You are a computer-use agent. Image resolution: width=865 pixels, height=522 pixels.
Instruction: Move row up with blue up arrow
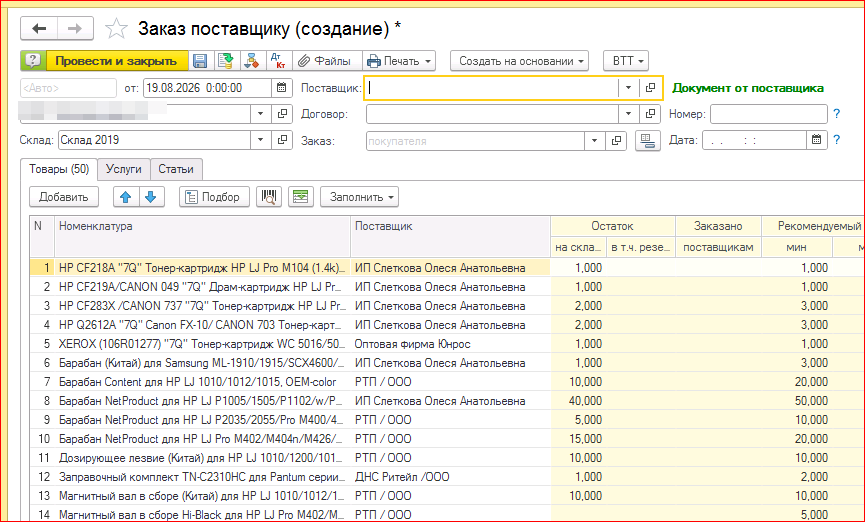126,197
